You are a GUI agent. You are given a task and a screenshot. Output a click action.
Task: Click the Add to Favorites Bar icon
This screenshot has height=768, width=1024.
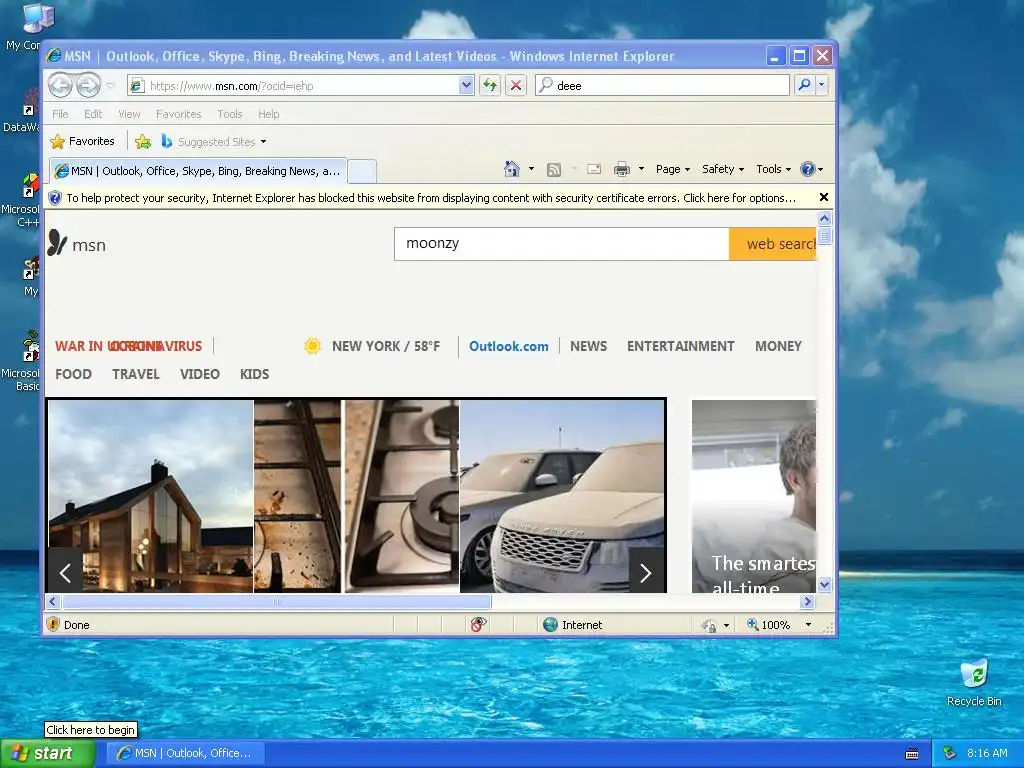(x=142, y=141)
